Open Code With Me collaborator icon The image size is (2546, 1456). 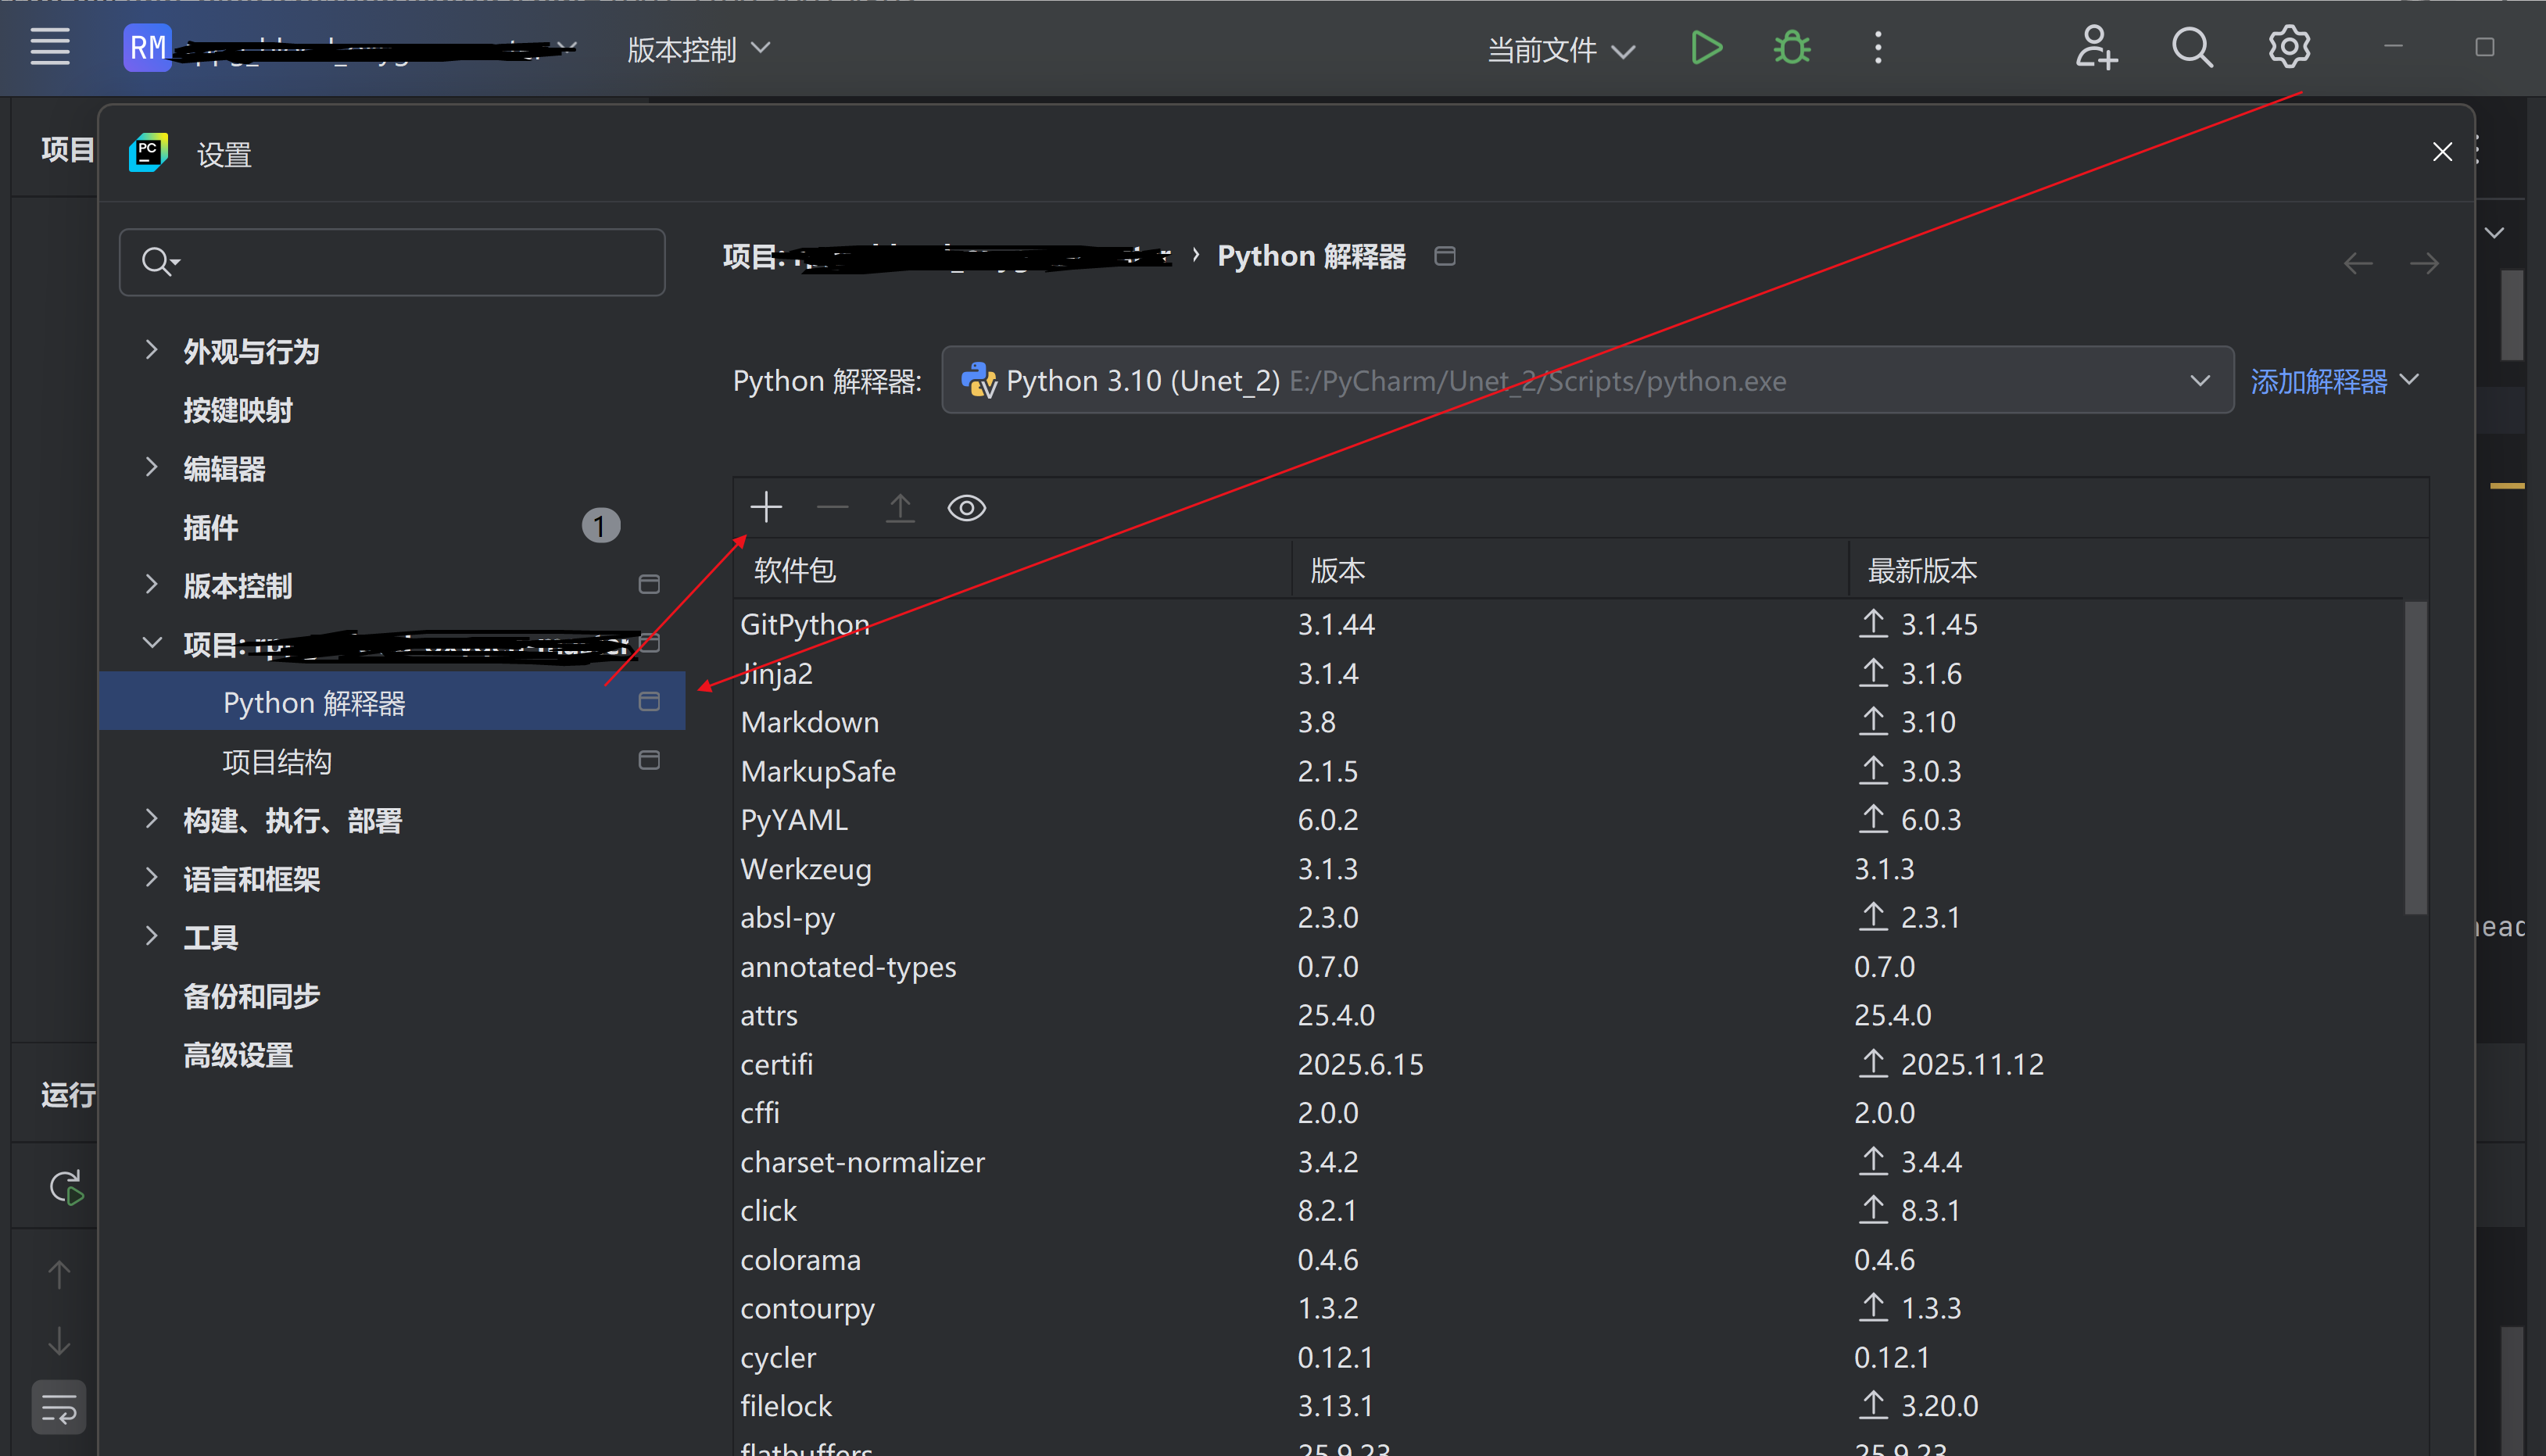tap(2096, 47)
